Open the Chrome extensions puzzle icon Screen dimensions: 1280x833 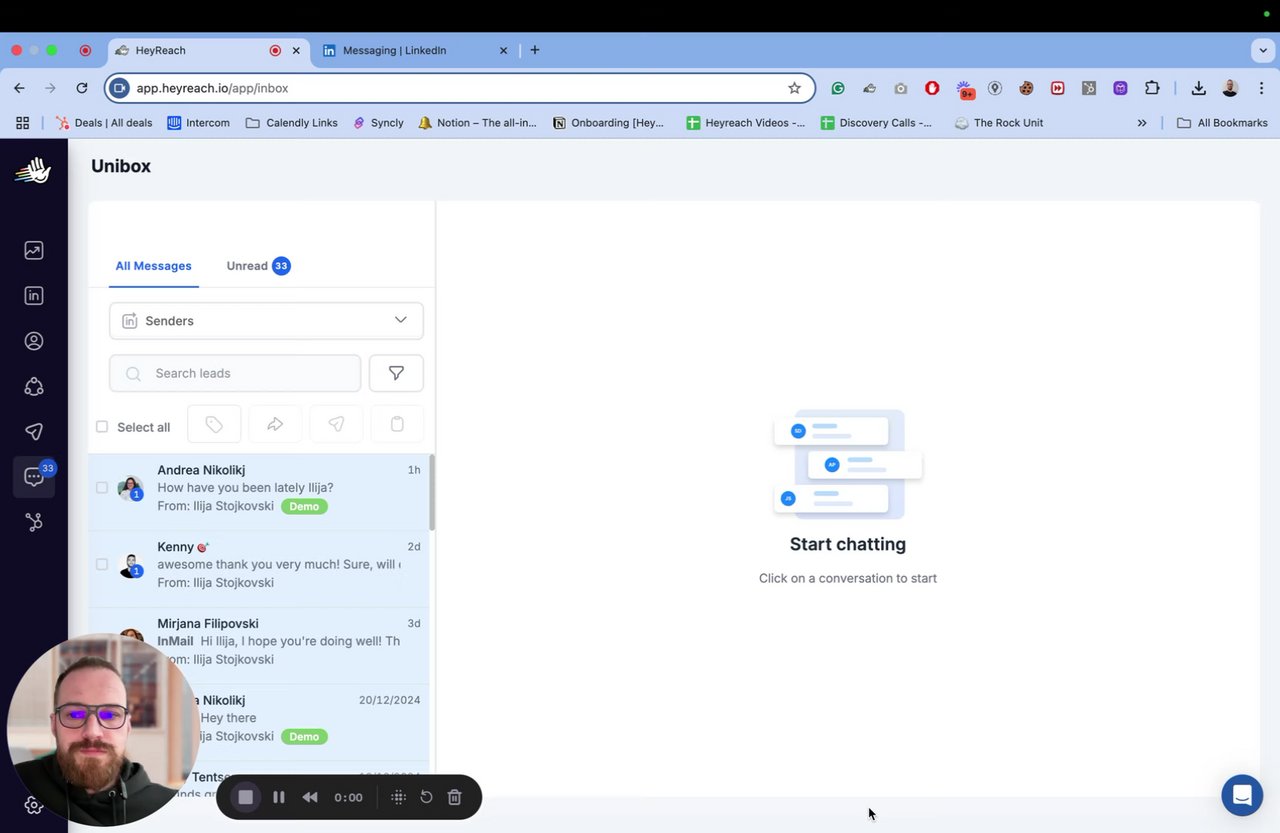[1152, 88]
